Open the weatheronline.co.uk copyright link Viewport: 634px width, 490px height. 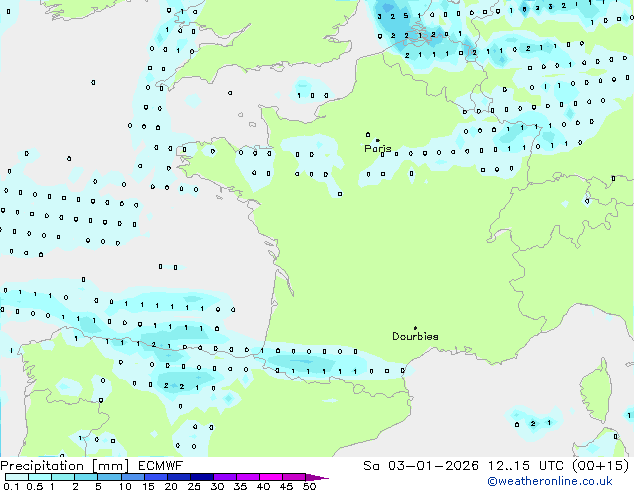(550, 481)
